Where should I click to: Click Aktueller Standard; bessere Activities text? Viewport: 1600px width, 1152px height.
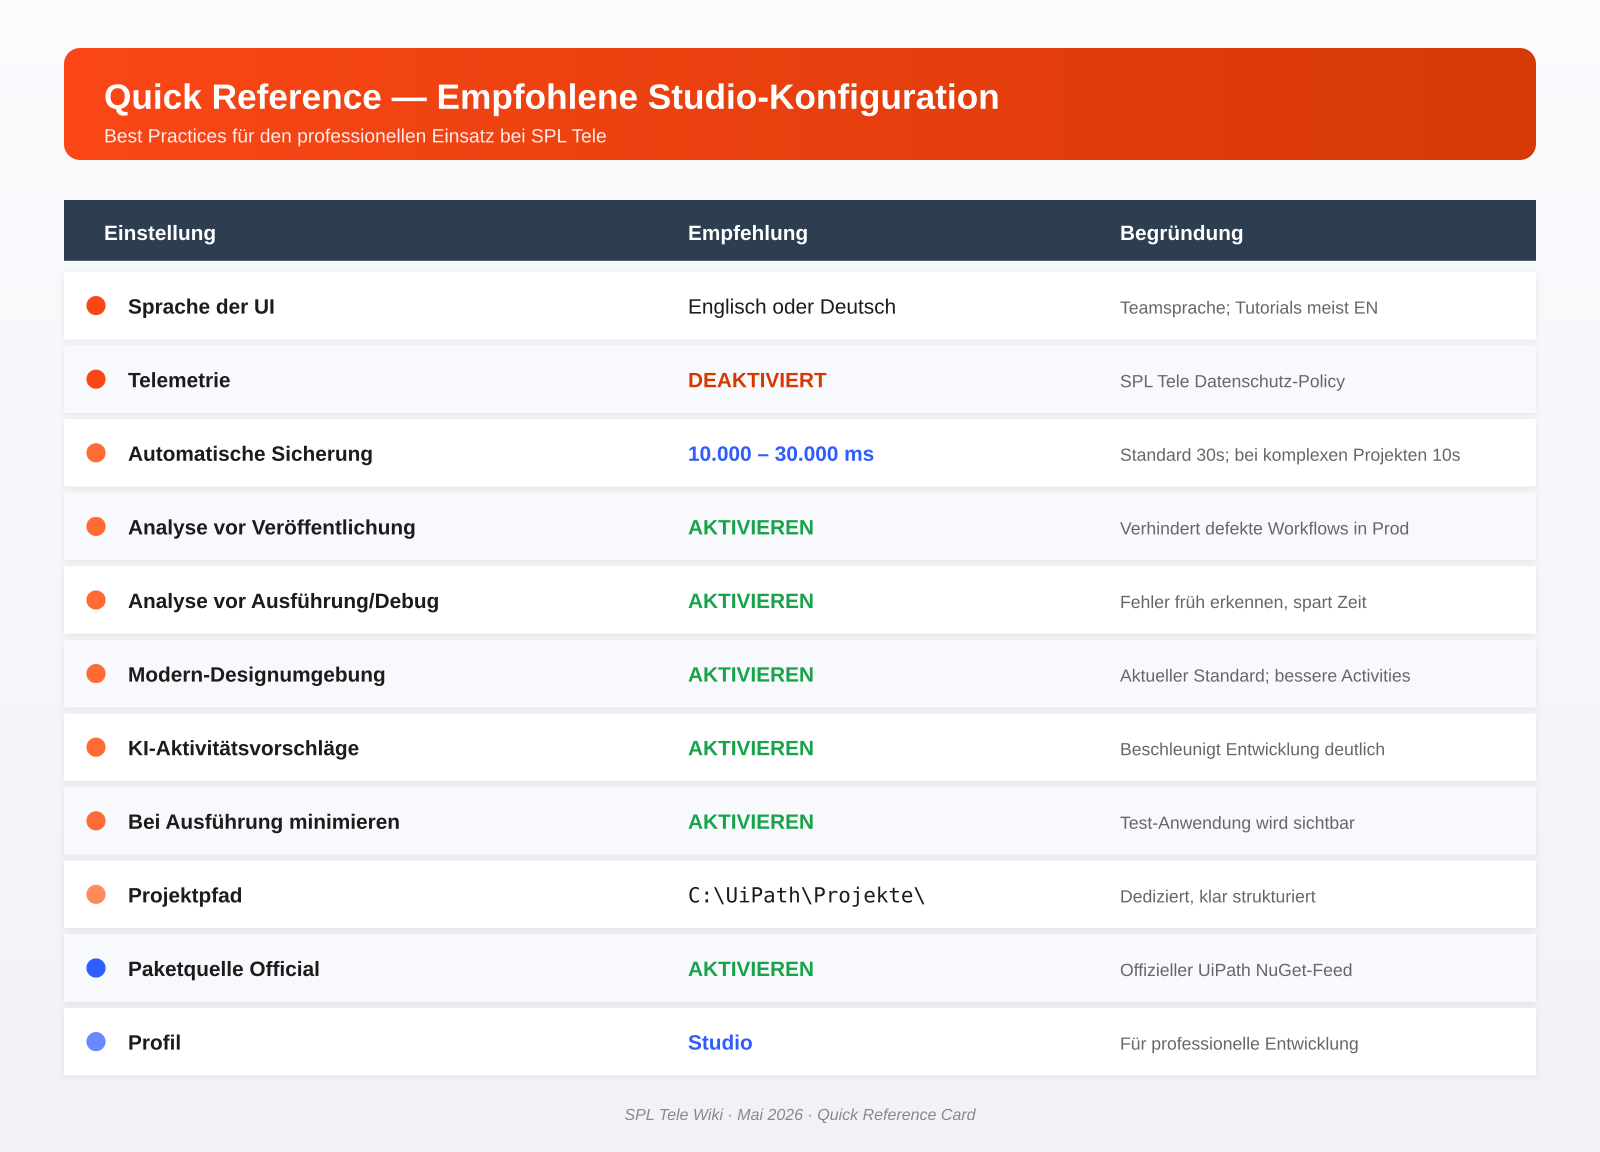[x=1265, y=676]
